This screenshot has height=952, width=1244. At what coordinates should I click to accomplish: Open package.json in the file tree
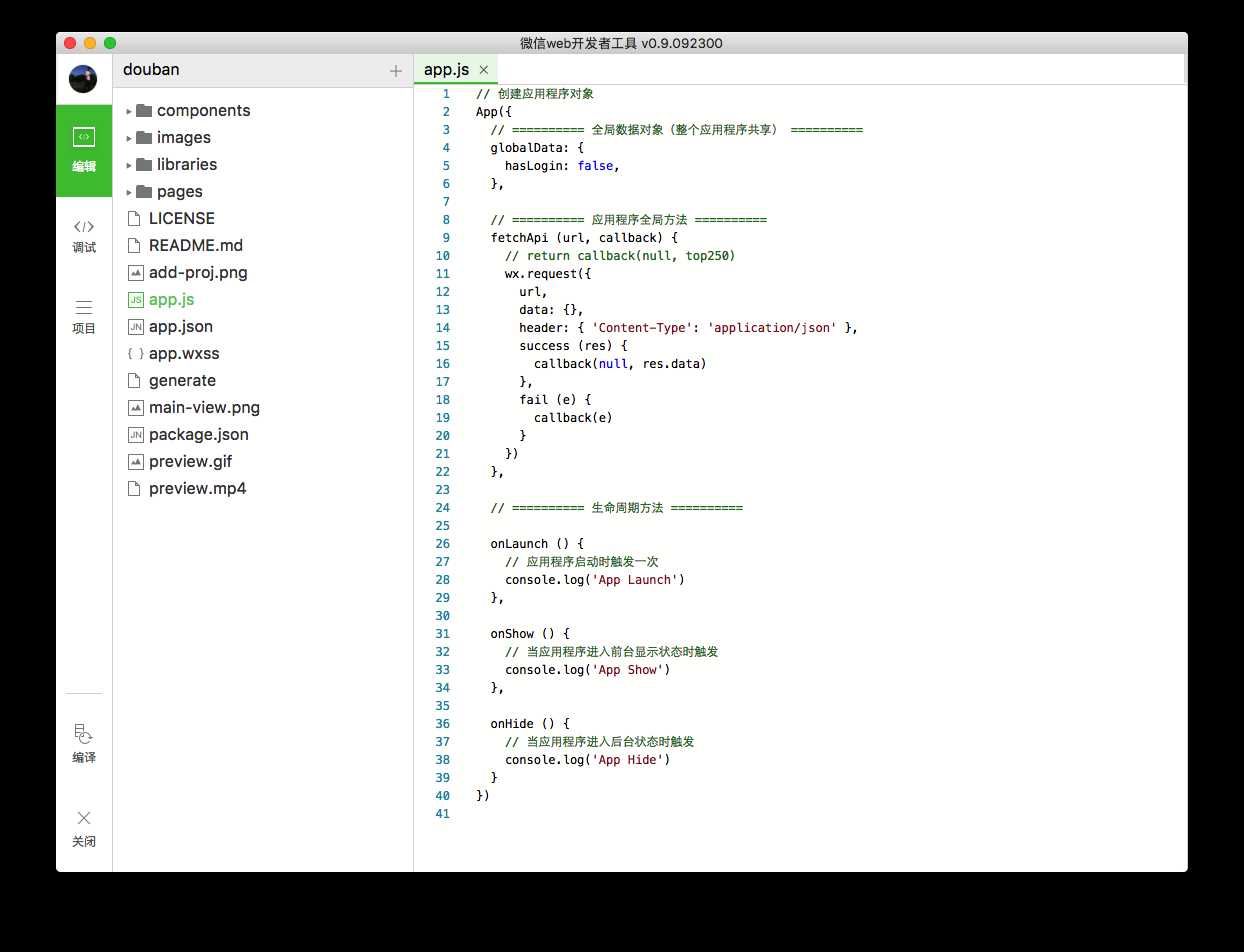pos(199,434)
